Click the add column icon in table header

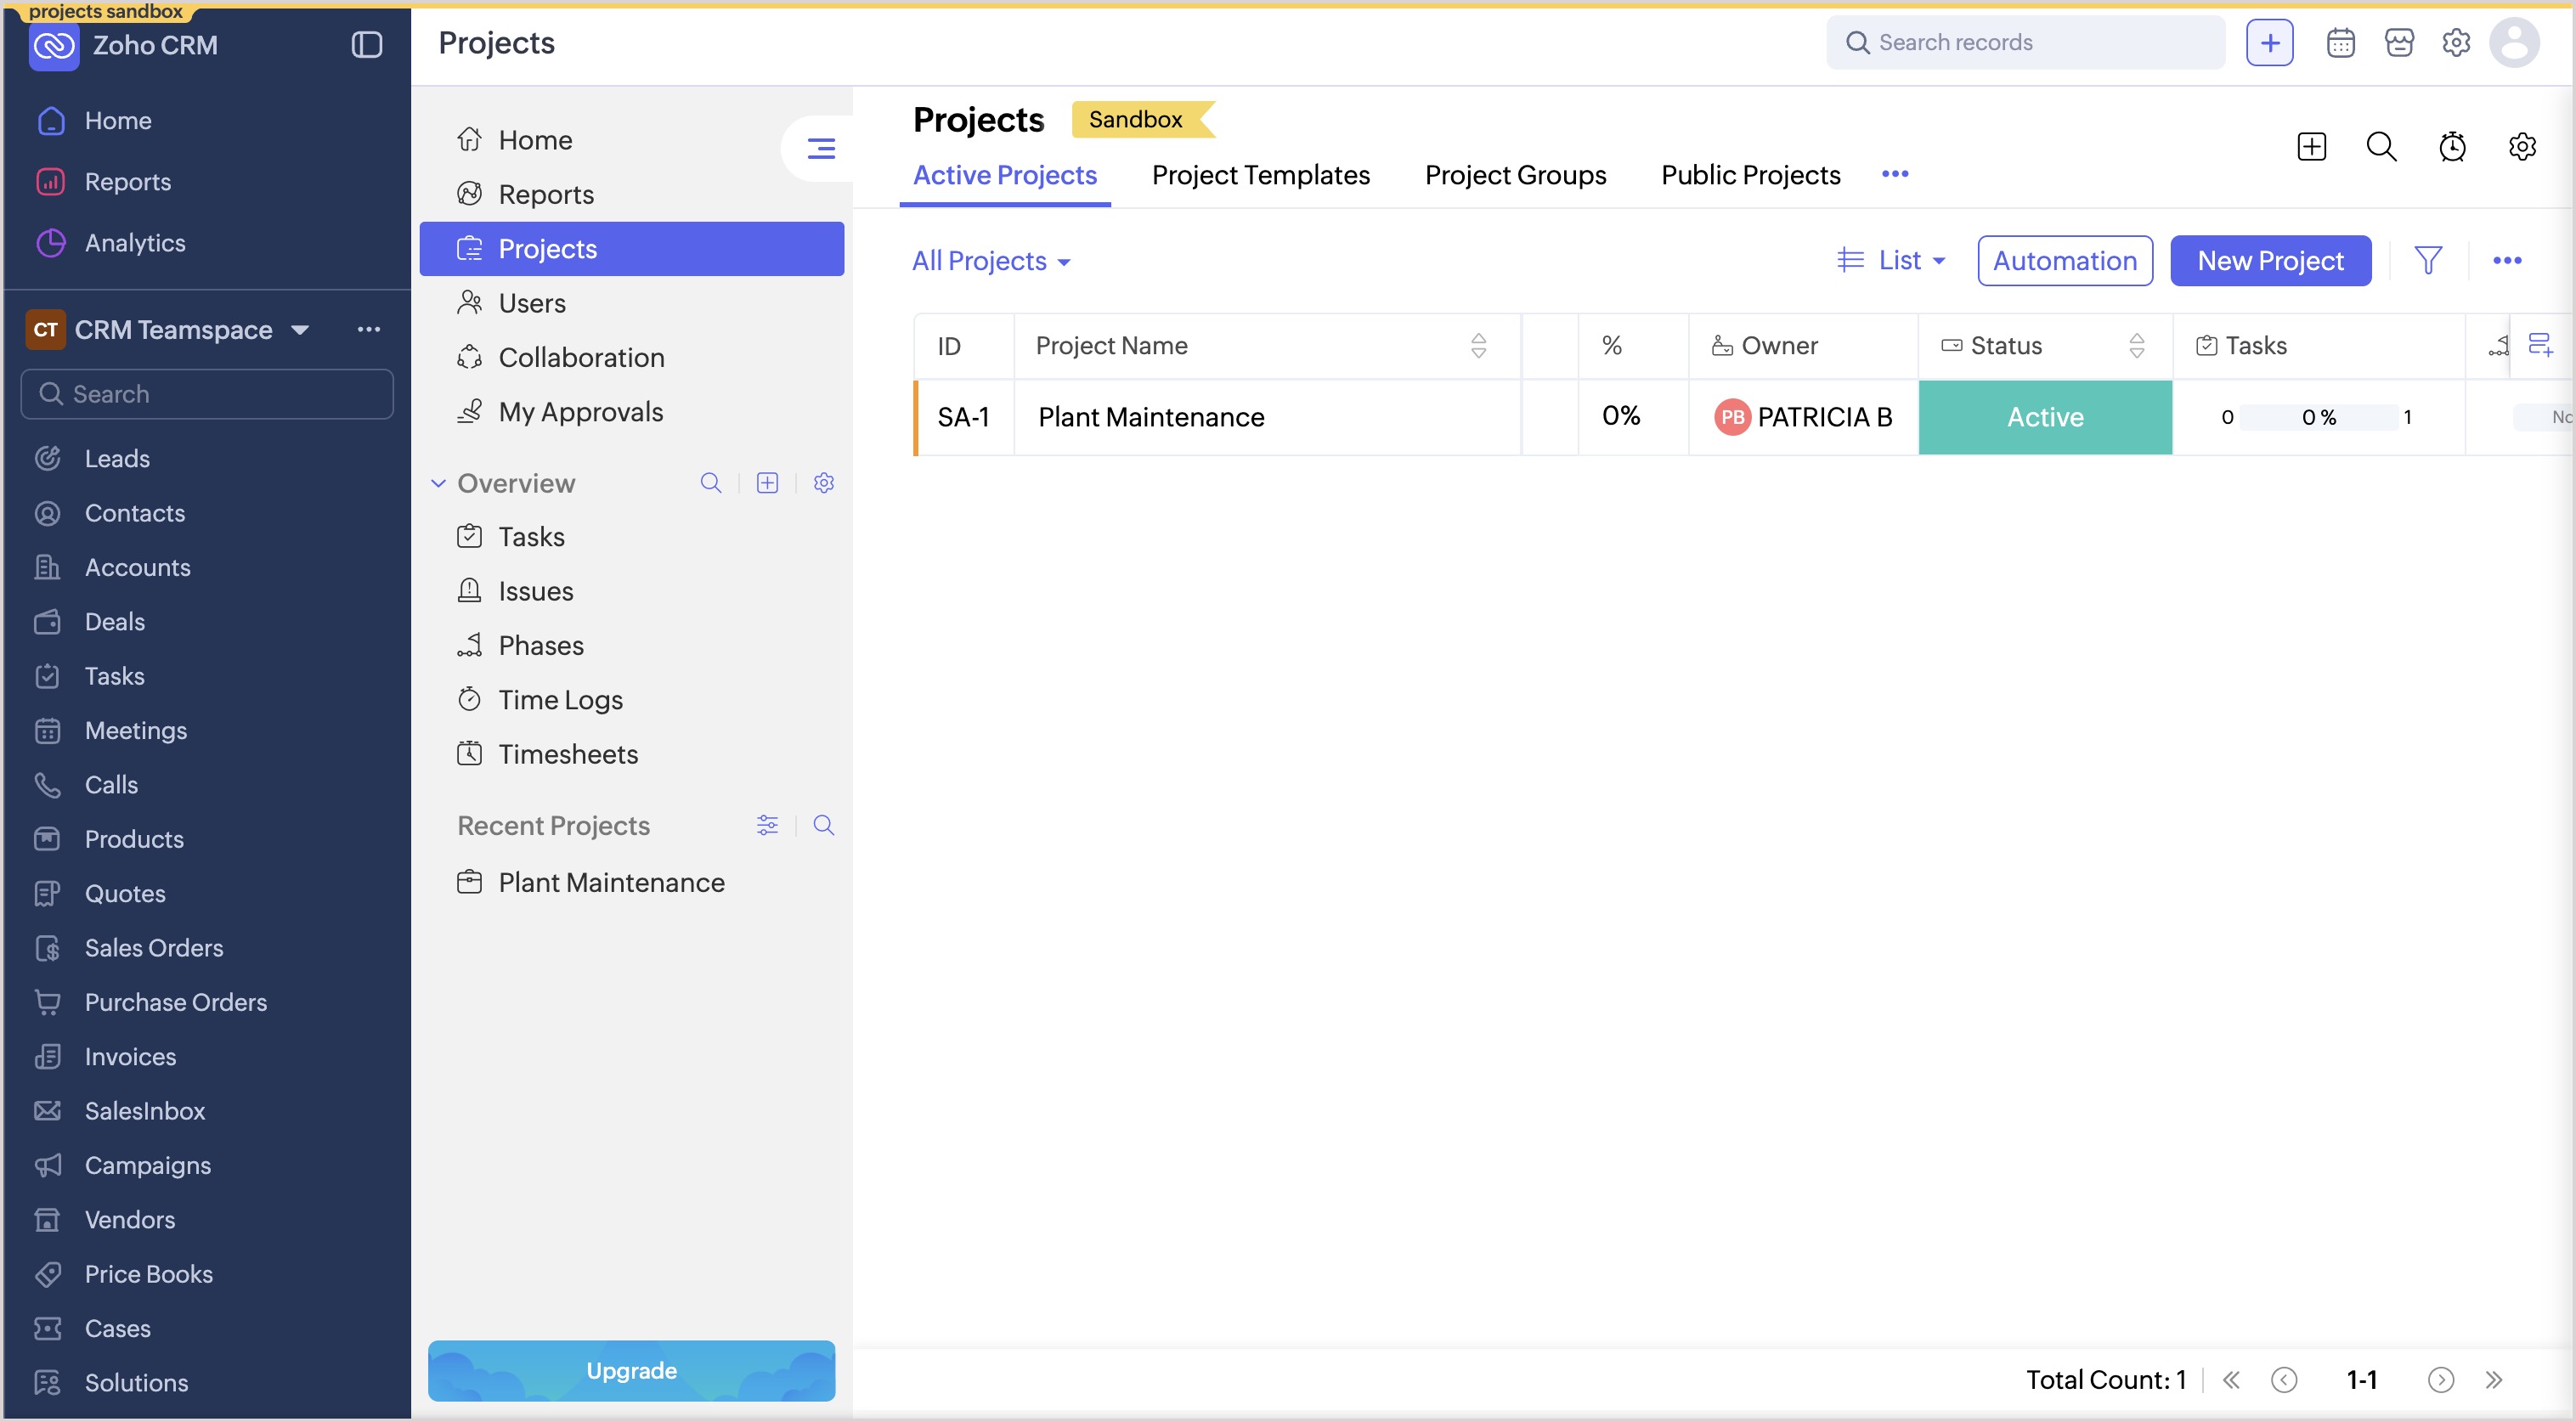[2541, 346]
